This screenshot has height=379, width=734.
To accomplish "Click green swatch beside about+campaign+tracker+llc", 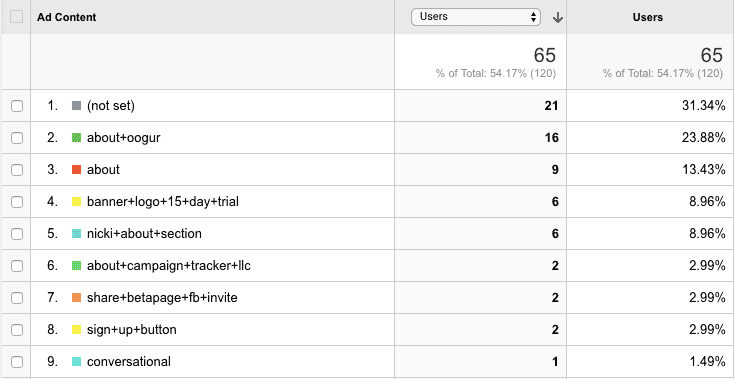I will pyautogui.click(x=76, y=266).
